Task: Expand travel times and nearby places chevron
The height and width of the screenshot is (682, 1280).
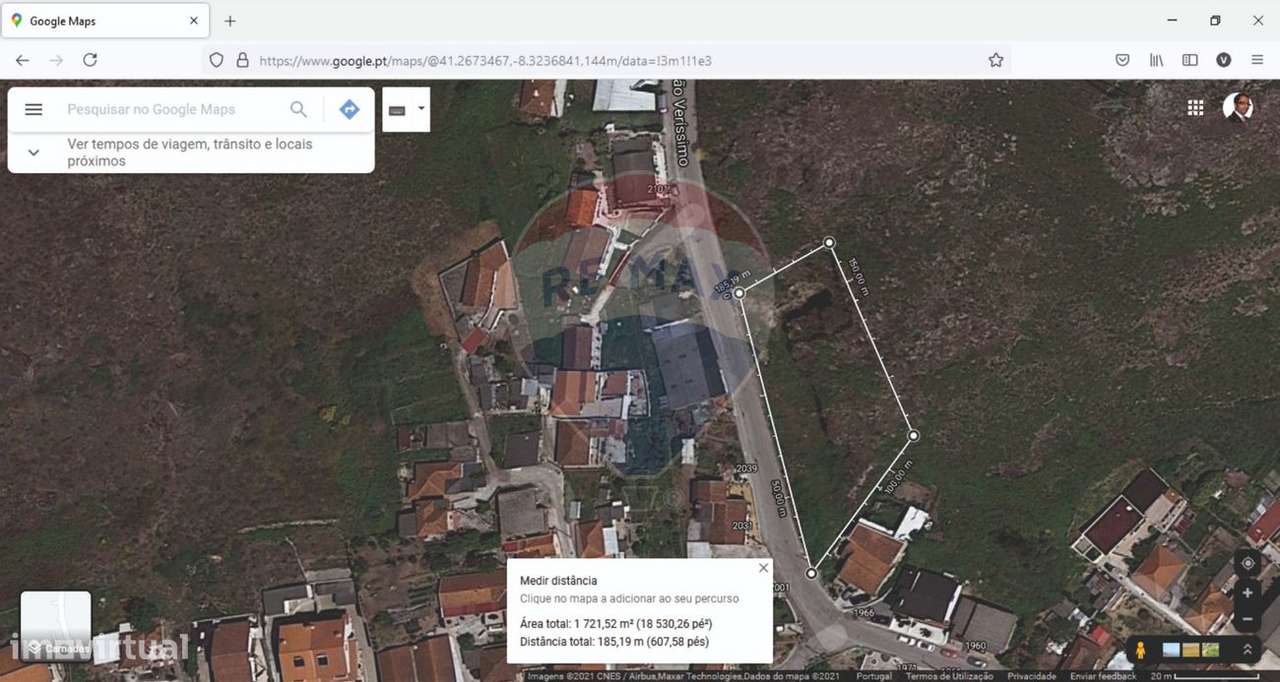Action: click(x=33, y=152)
